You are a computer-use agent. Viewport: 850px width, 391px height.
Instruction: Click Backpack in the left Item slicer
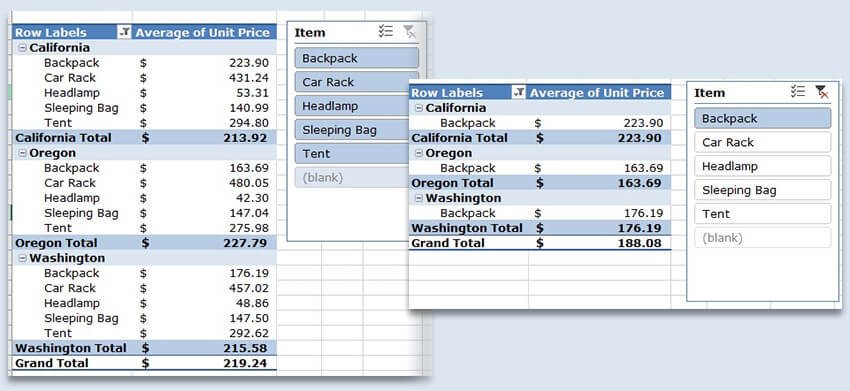(357, 58)
